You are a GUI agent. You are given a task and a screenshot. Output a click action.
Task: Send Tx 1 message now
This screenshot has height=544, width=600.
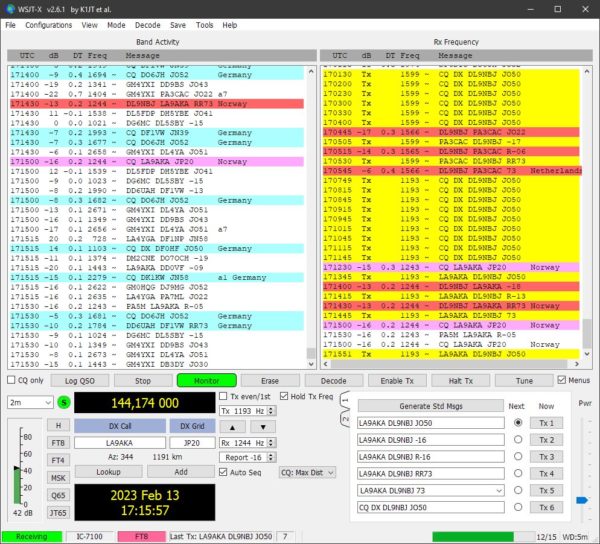pos(546,423)
